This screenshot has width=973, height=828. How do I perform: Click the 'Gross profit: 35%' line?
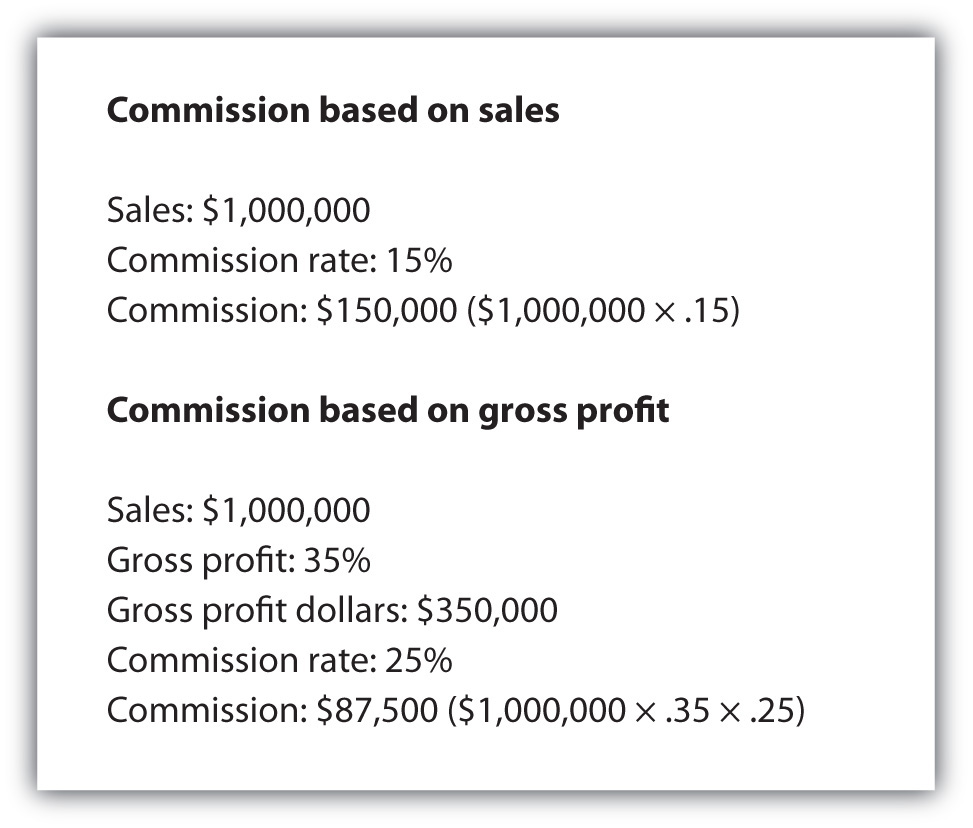(x=238, y=561)
